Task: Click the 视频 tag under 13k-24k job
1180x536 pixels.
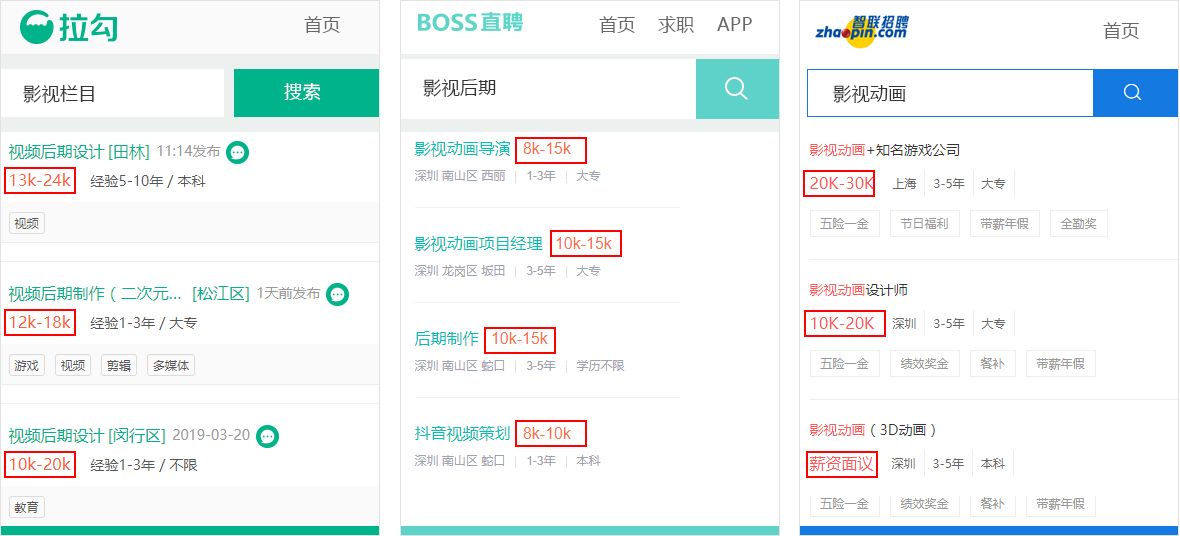Action: (26, 224)
